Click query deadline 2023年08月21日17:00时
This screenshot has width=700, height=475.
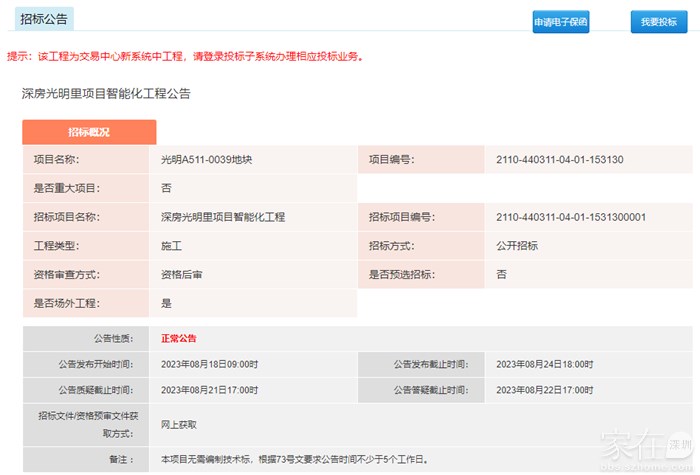(x=209, y=389)
